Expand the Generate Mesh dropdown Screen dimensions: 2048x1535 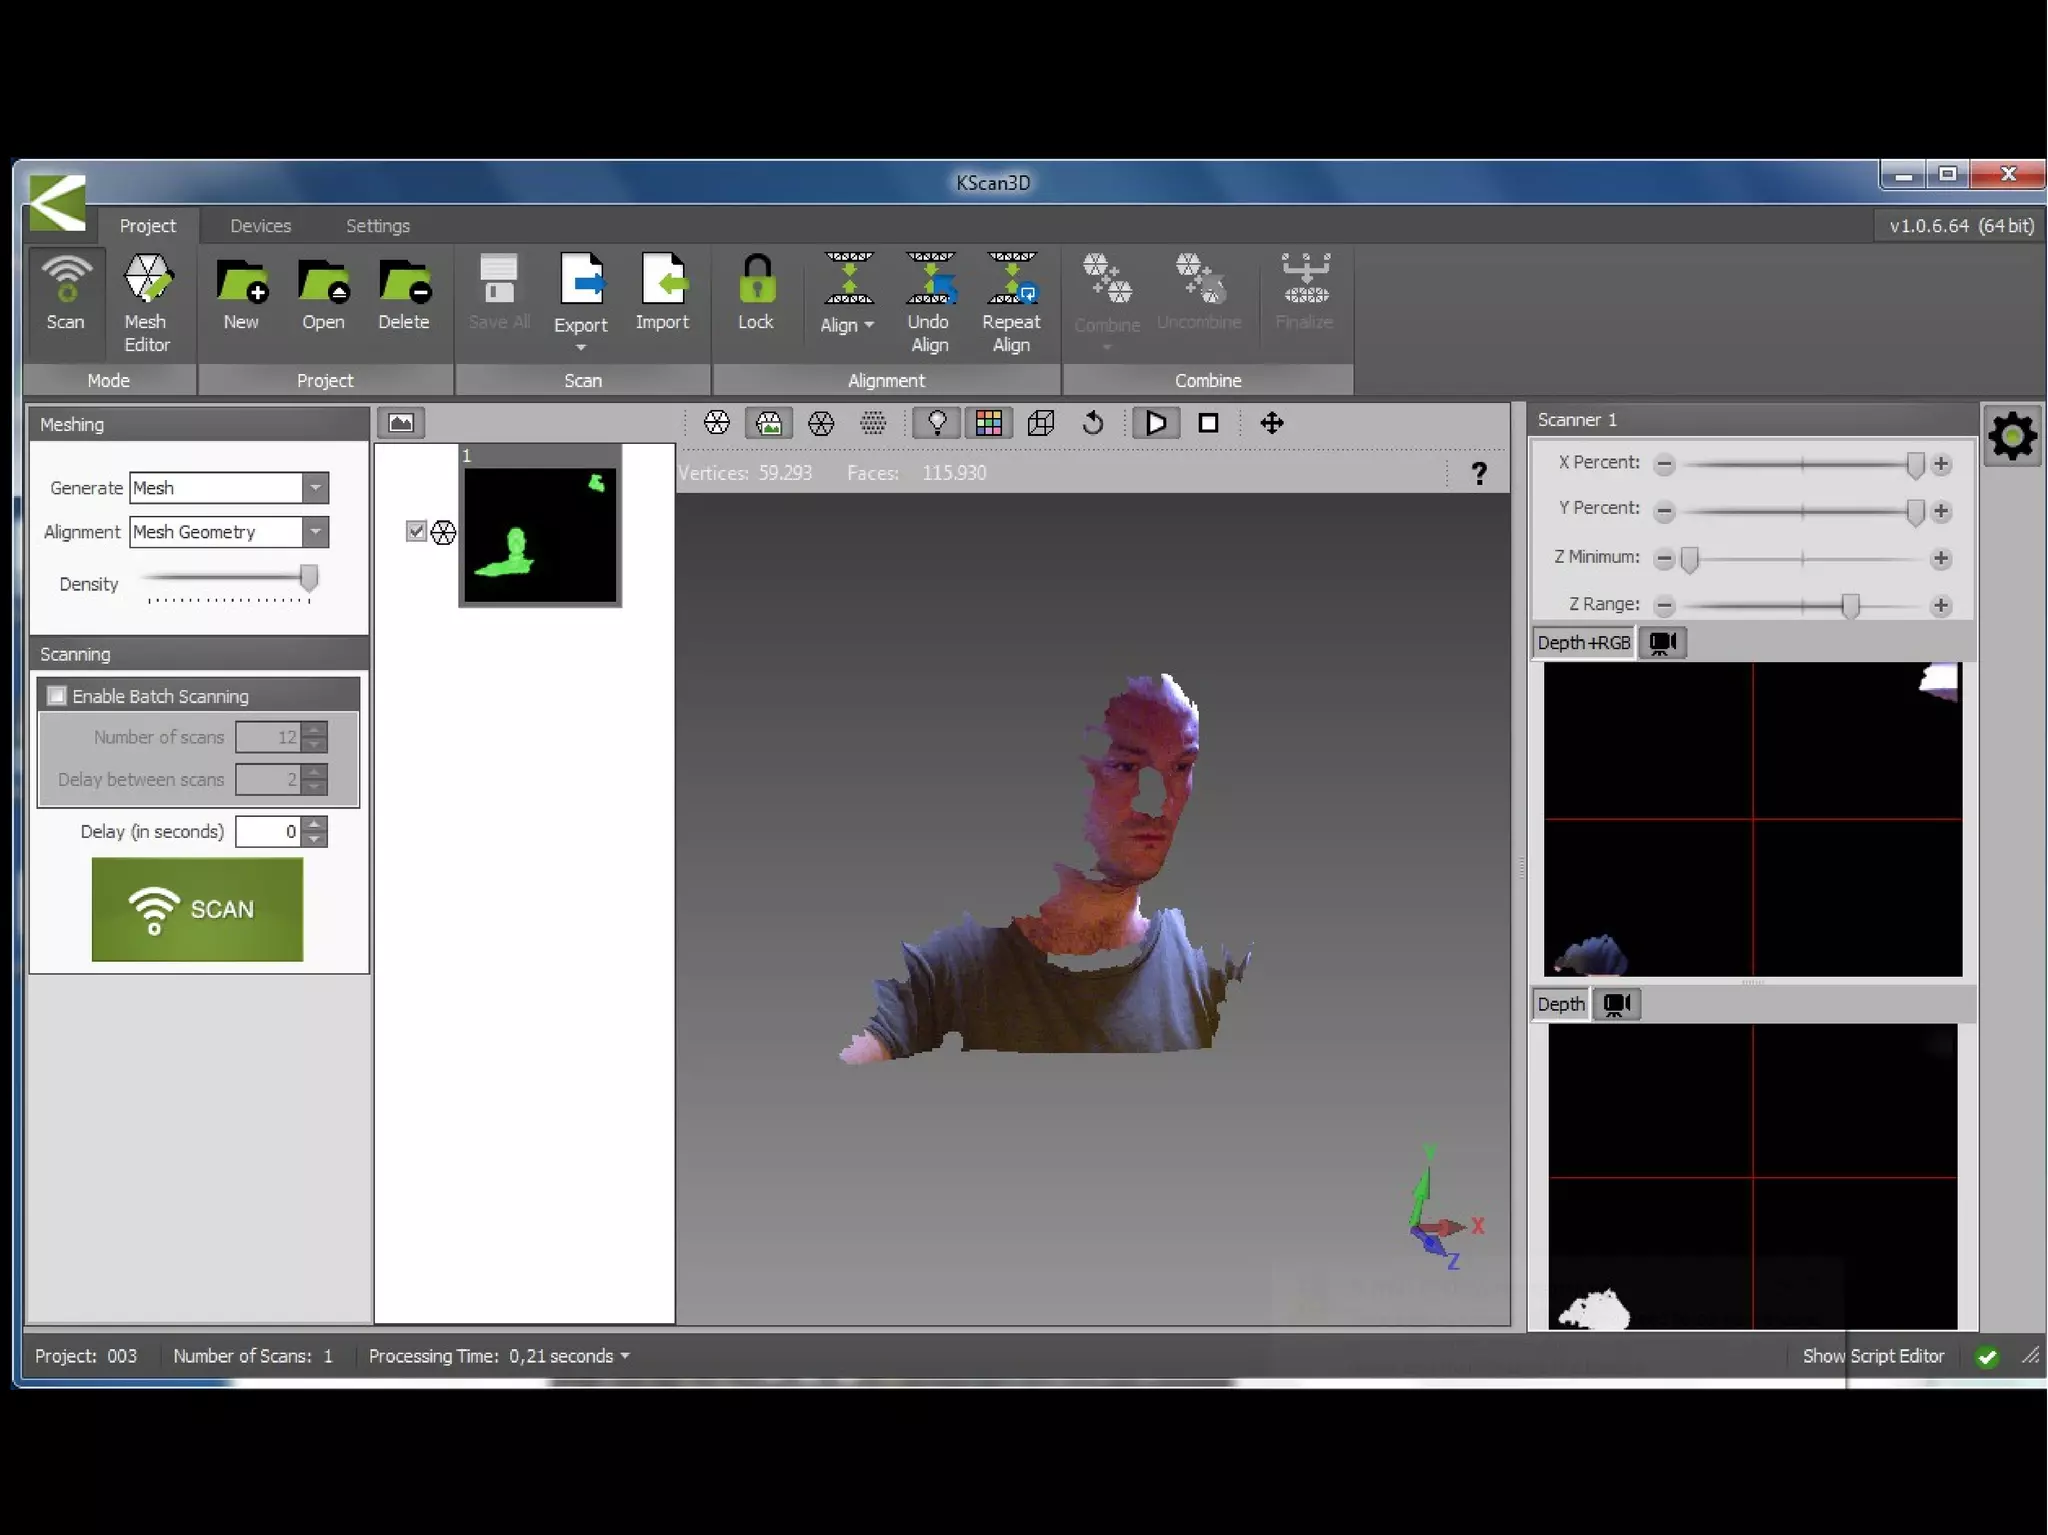pos(315,488)
